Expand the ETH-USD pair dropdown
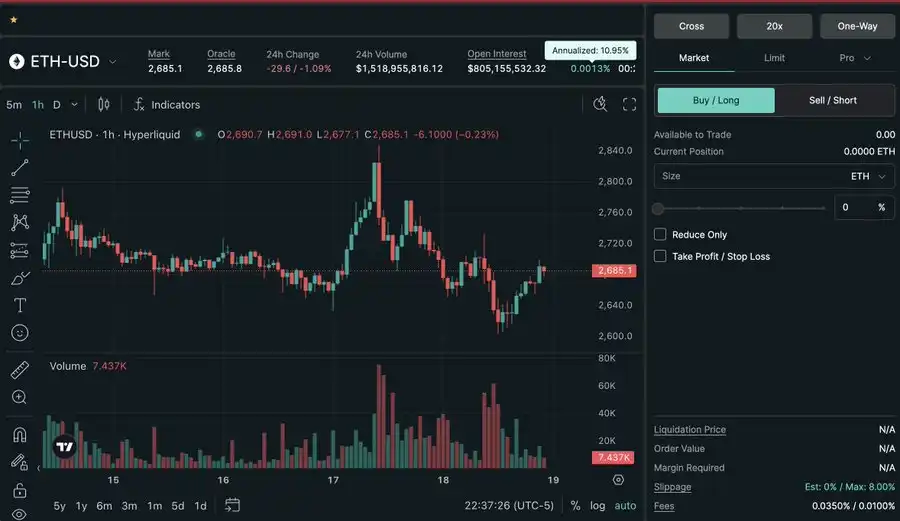 [112, 62]
